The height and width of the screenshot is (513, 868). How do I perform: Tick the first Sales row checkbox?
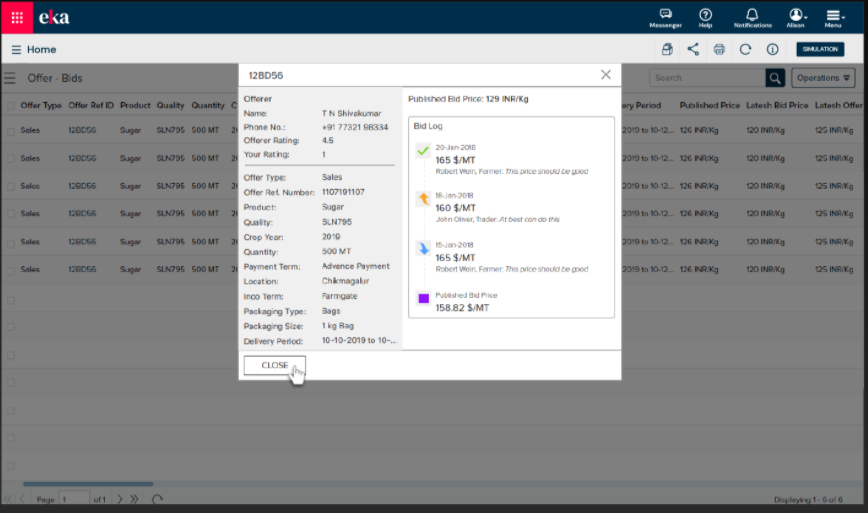(x=11, y=131)
